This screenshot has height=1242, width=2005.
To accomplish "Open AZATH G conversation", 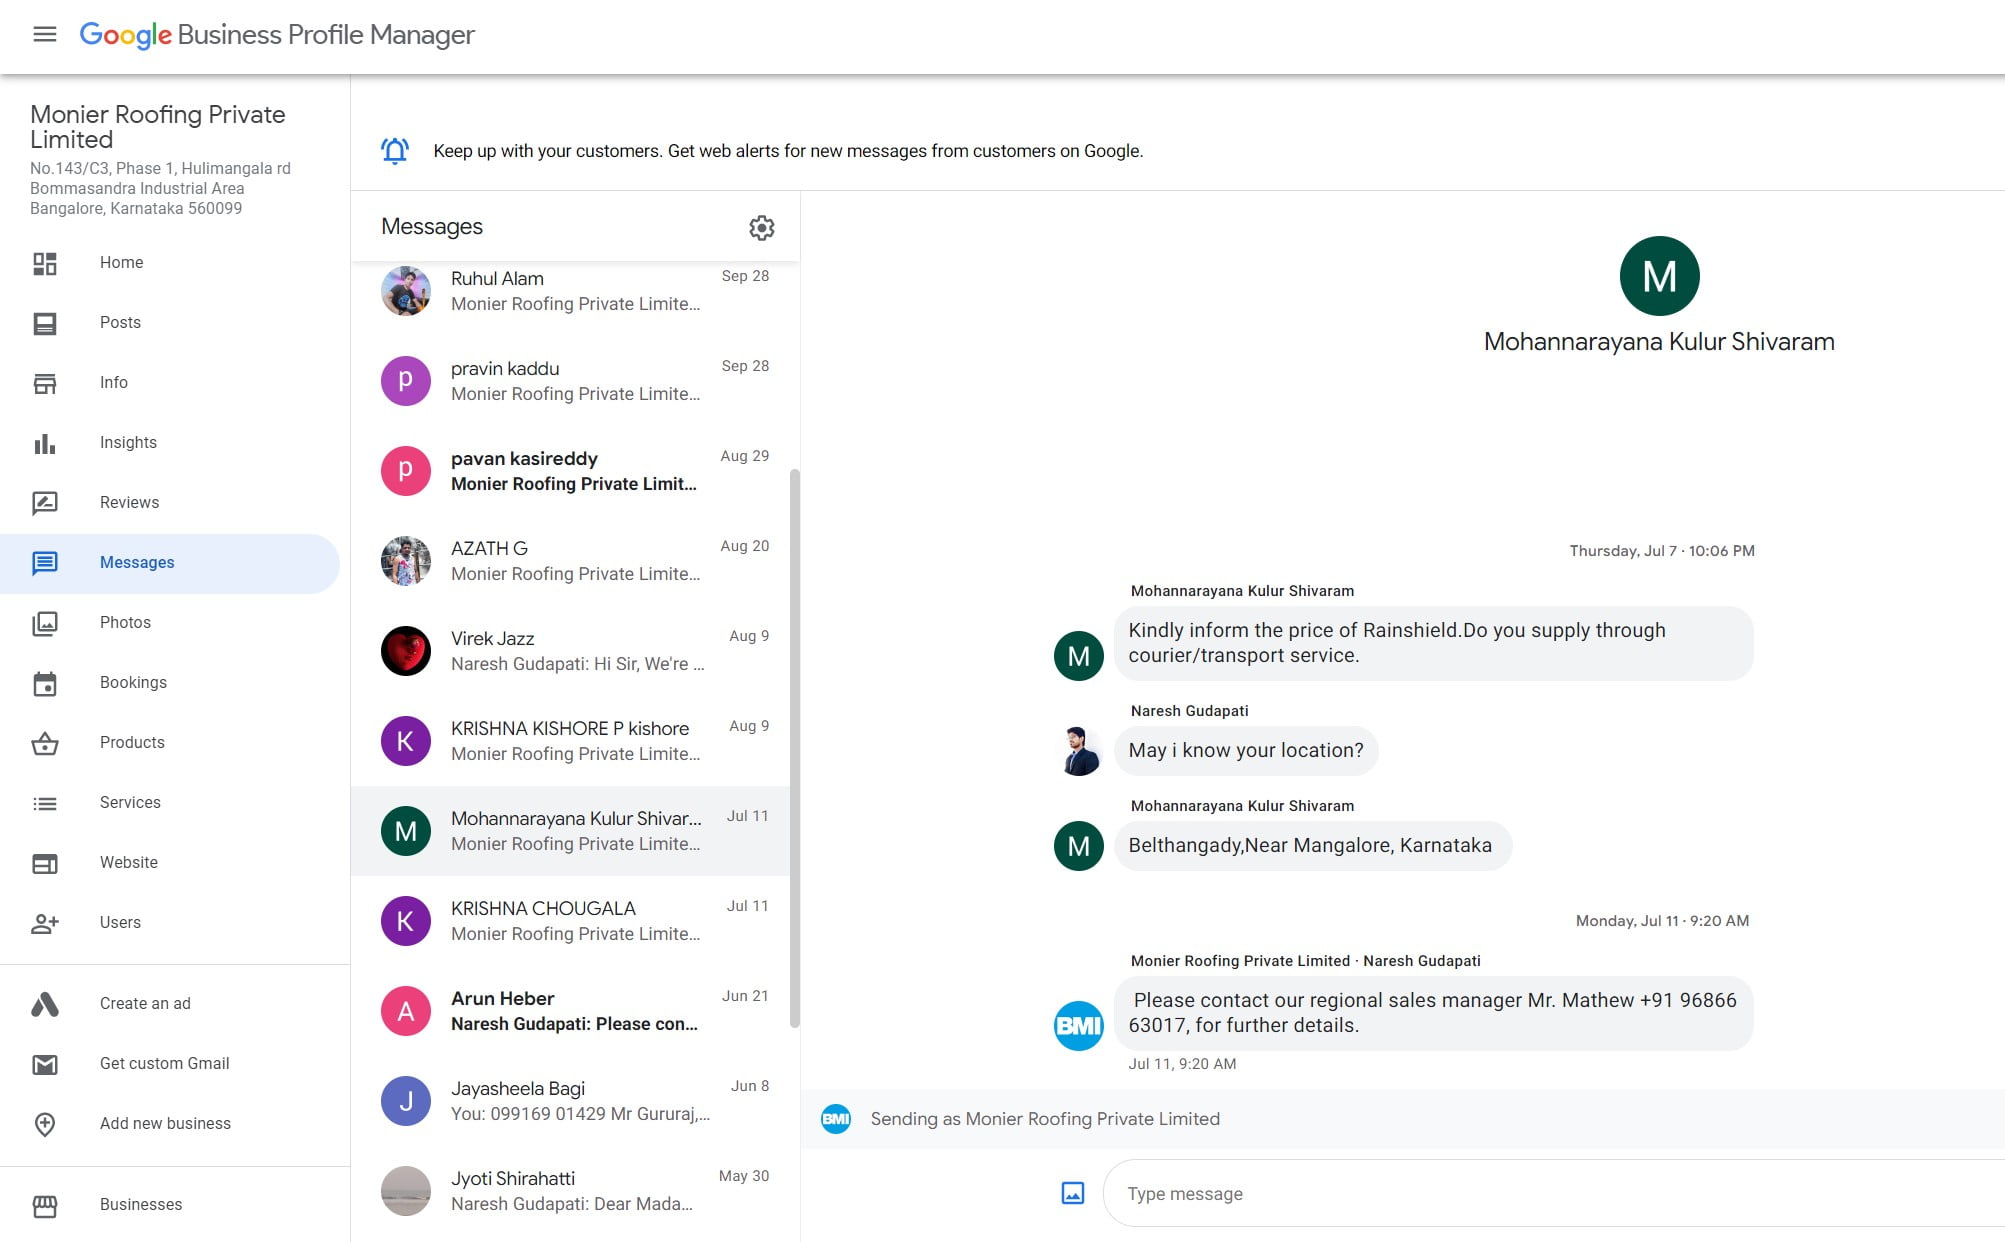I will pos(570,561).
